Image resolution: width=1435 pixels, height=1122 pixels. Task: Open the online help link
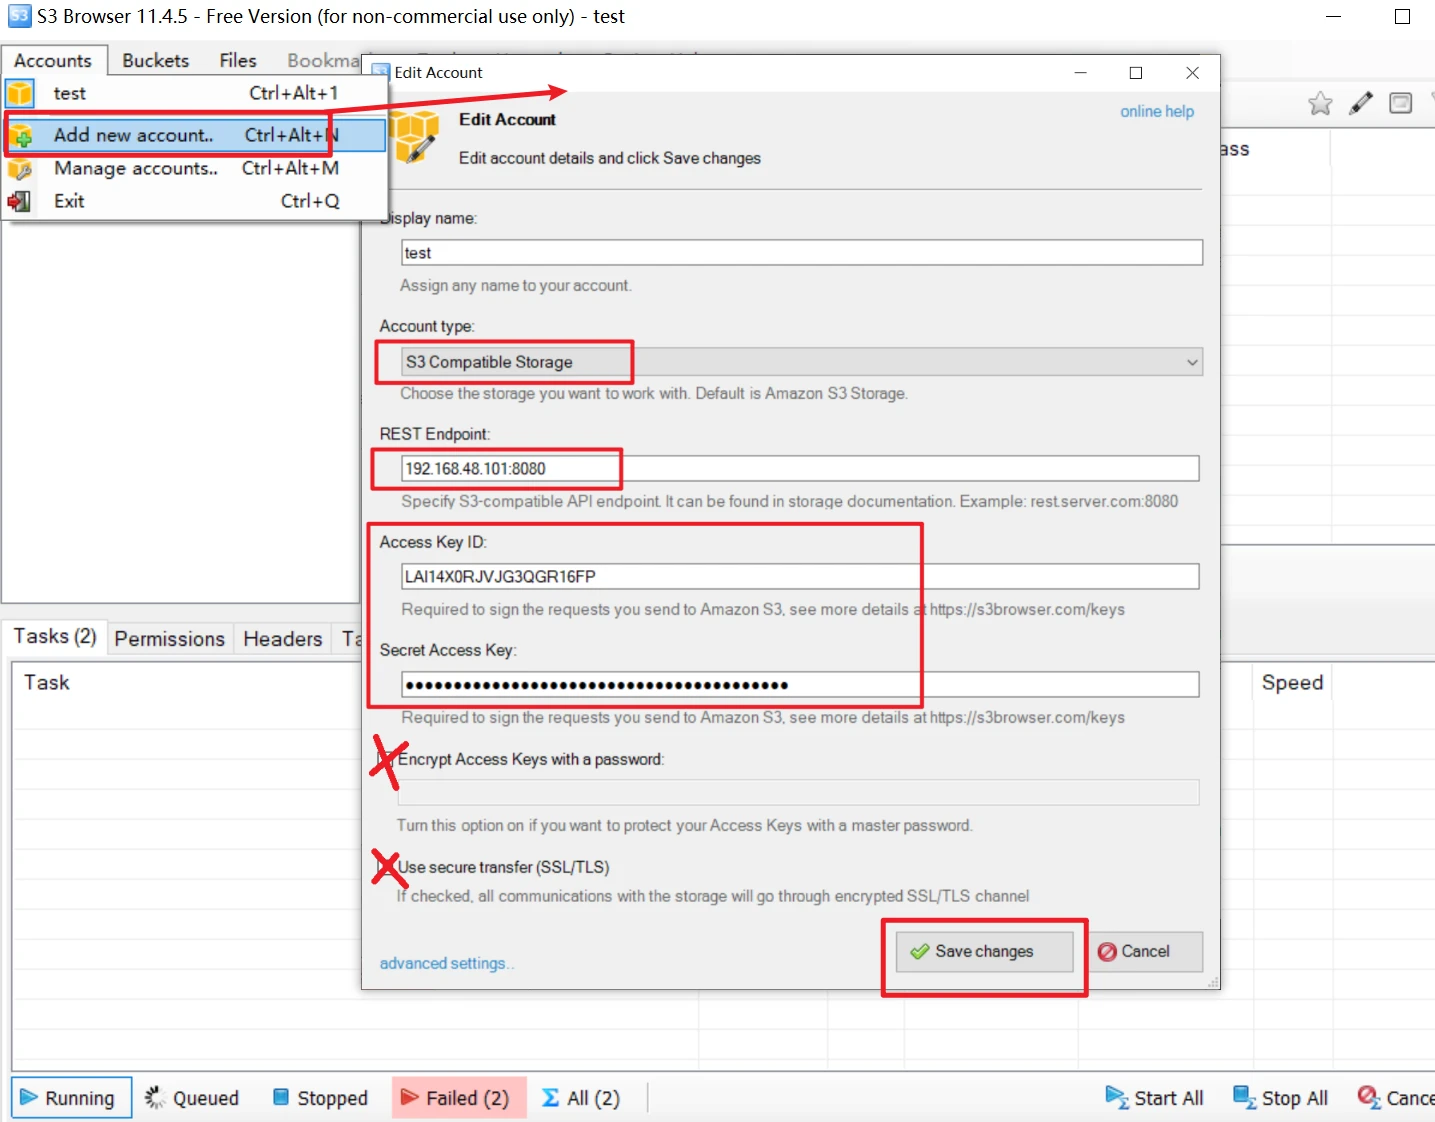pyautogui.click(x=1156, y=111)
